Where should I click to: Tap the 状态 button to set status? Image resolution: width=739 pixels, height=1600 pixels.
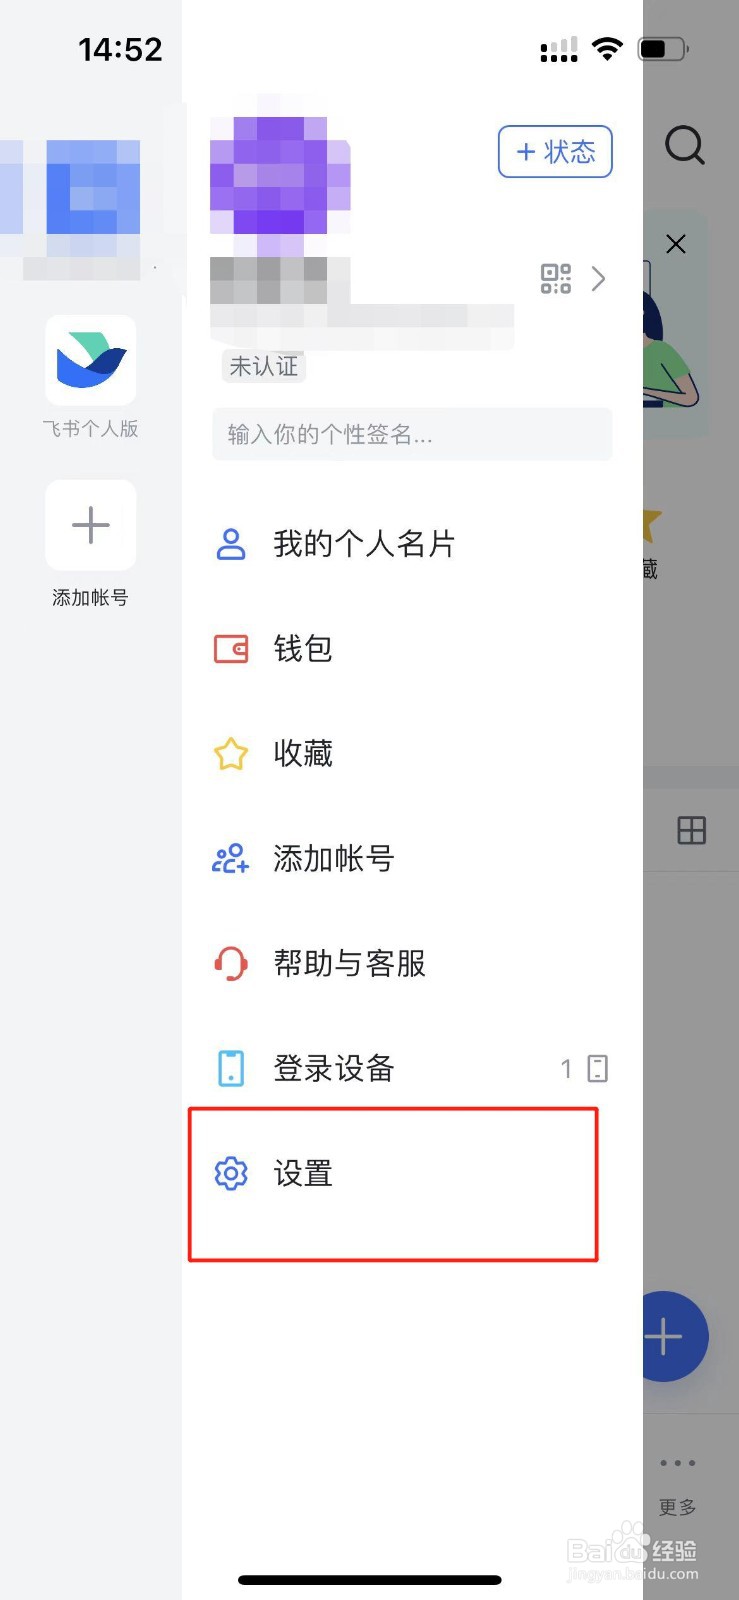tap(555, 151)
